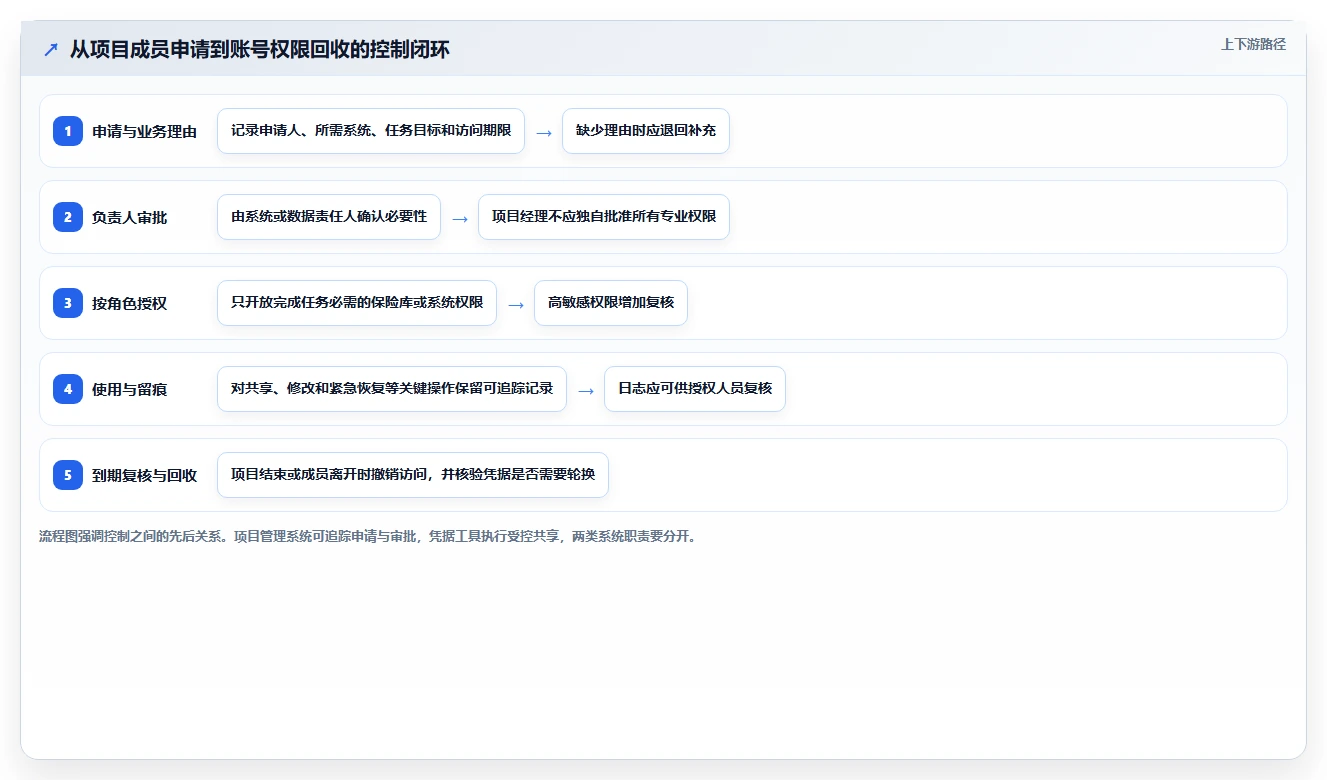Image resolution: width=1327 pixels, height=780 pixels.
Task: Click the step number 5 badge
Action: coord(68,475)
